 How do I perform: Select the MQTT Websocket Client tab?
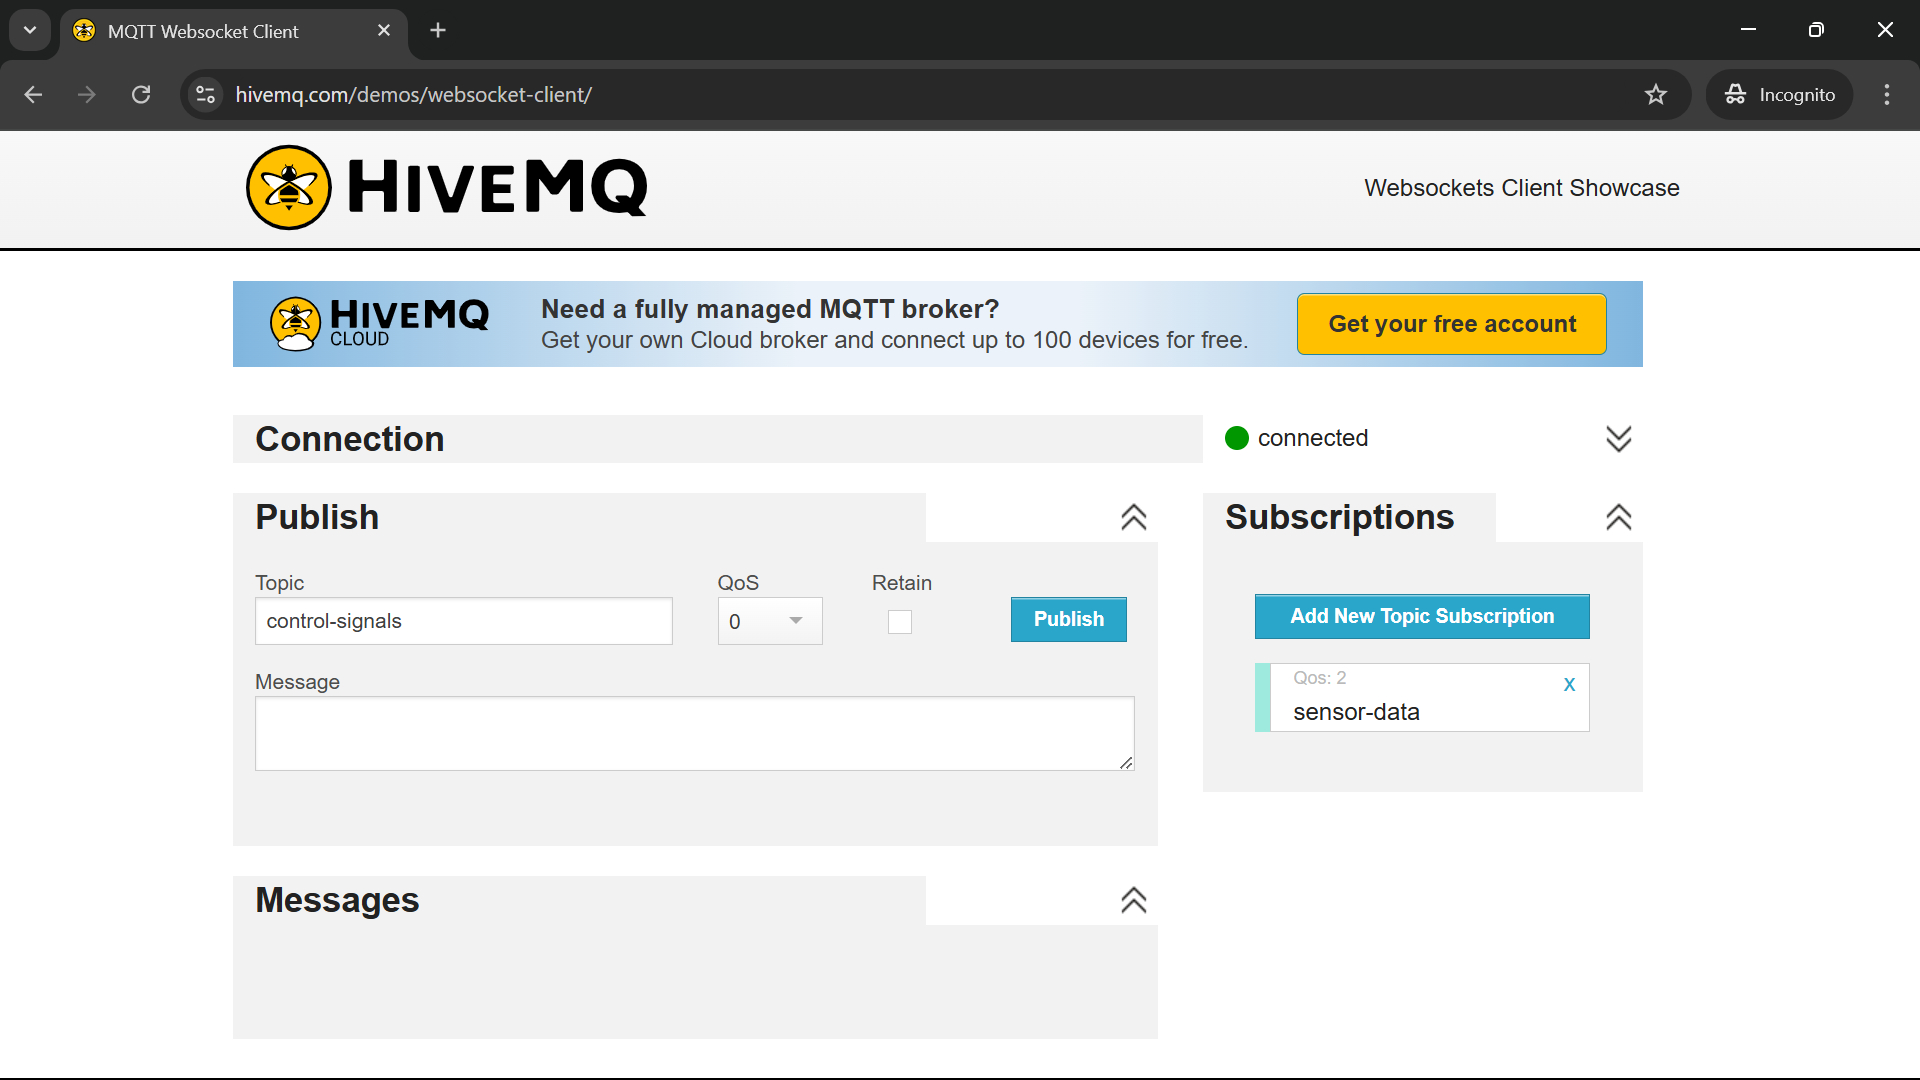coord(234,31)
